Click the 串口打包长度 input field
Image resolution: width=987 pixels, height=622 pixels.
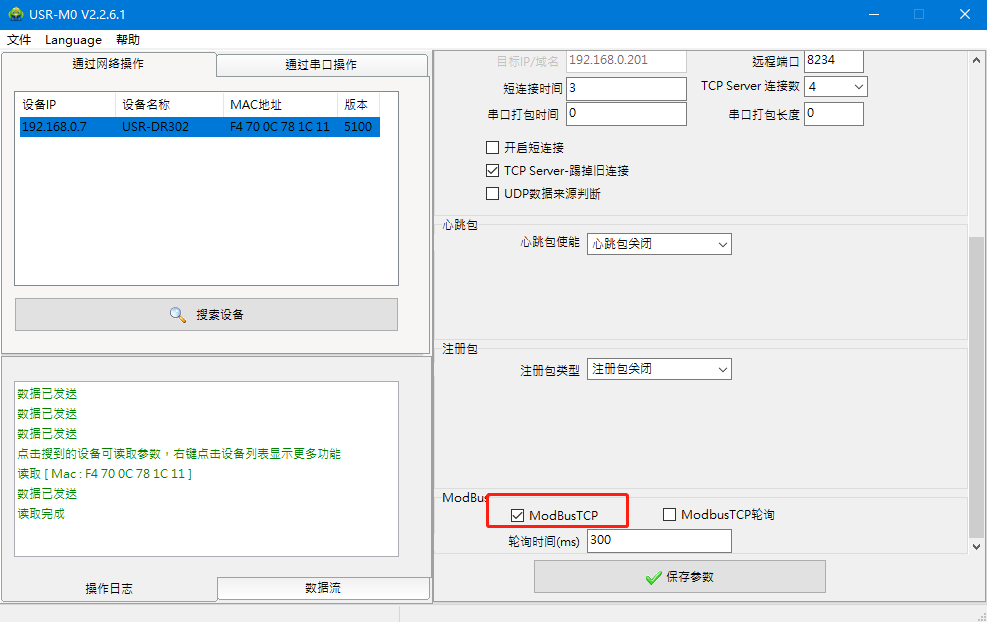tap(834, 114)
